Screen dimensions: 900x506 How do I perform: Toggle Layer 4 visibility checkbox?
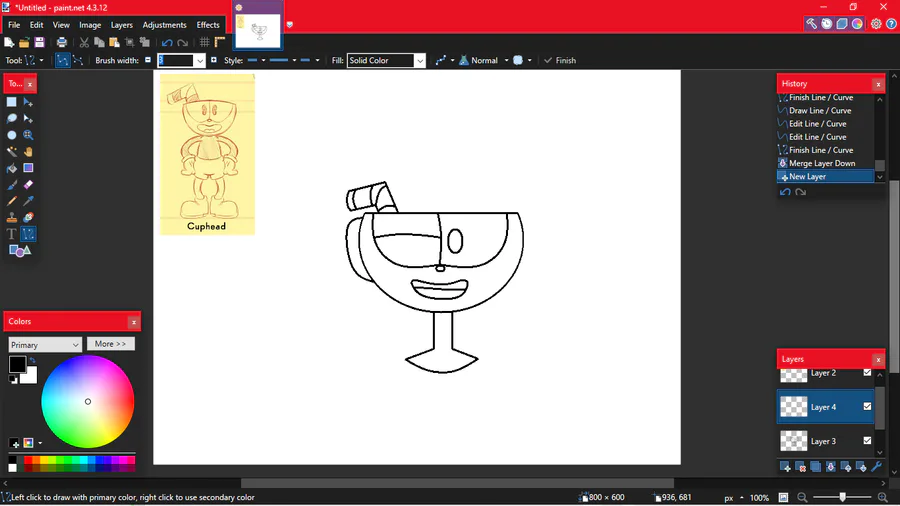(867, 406)
